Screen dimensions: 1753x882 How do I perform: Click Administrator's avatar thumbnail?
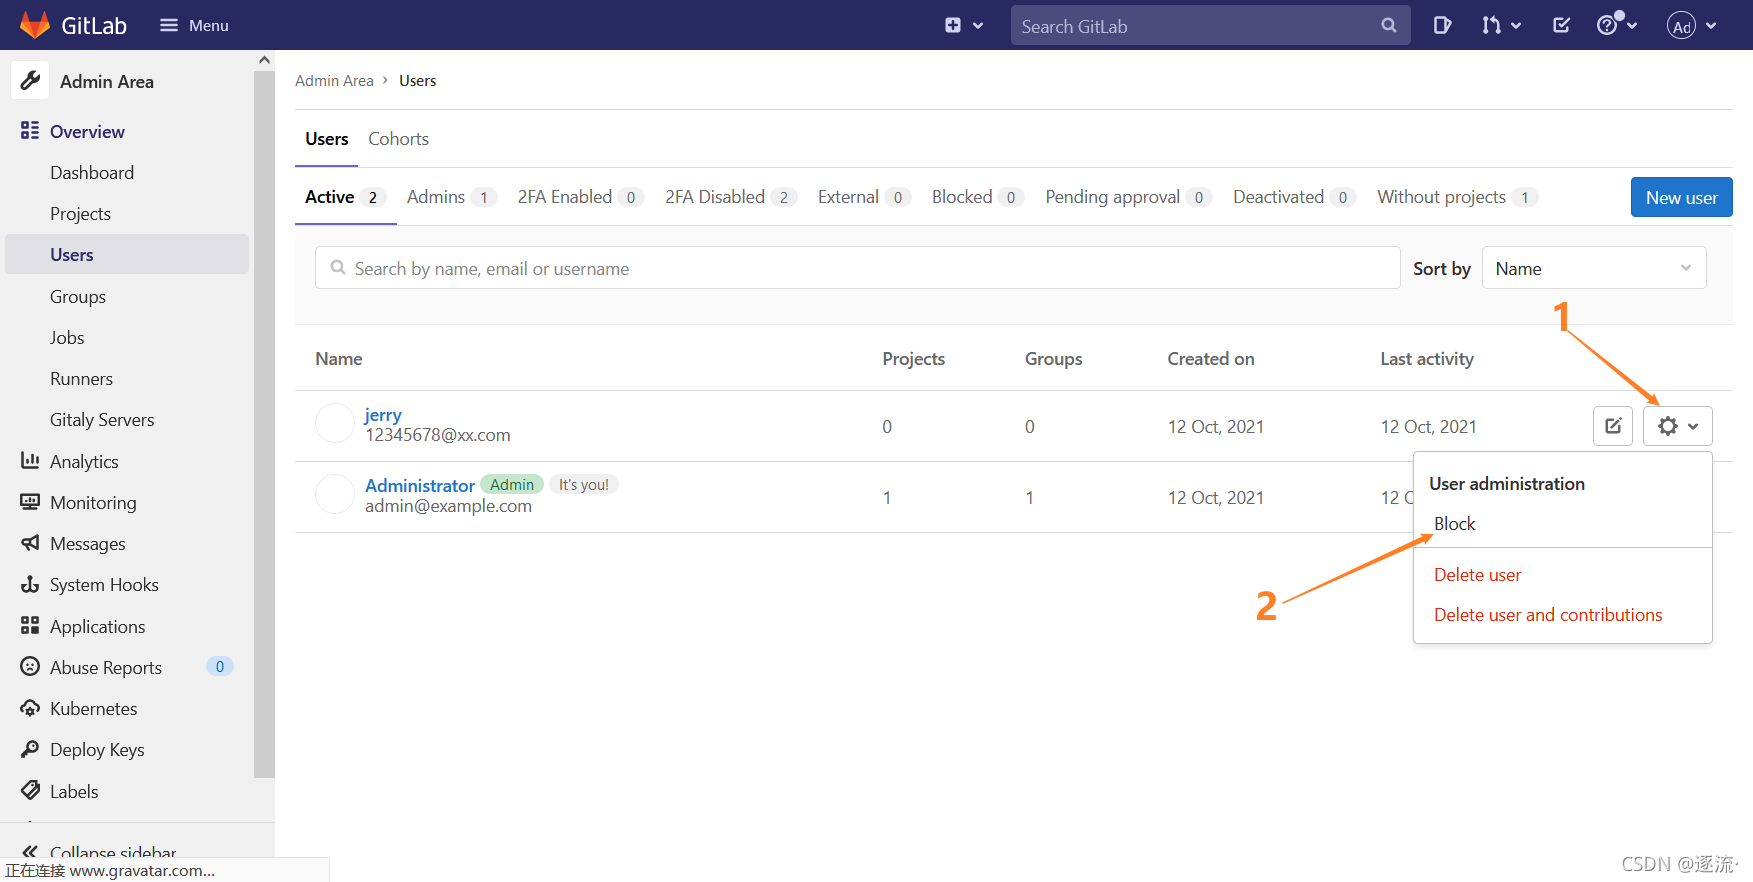click(x=335, y=494)
